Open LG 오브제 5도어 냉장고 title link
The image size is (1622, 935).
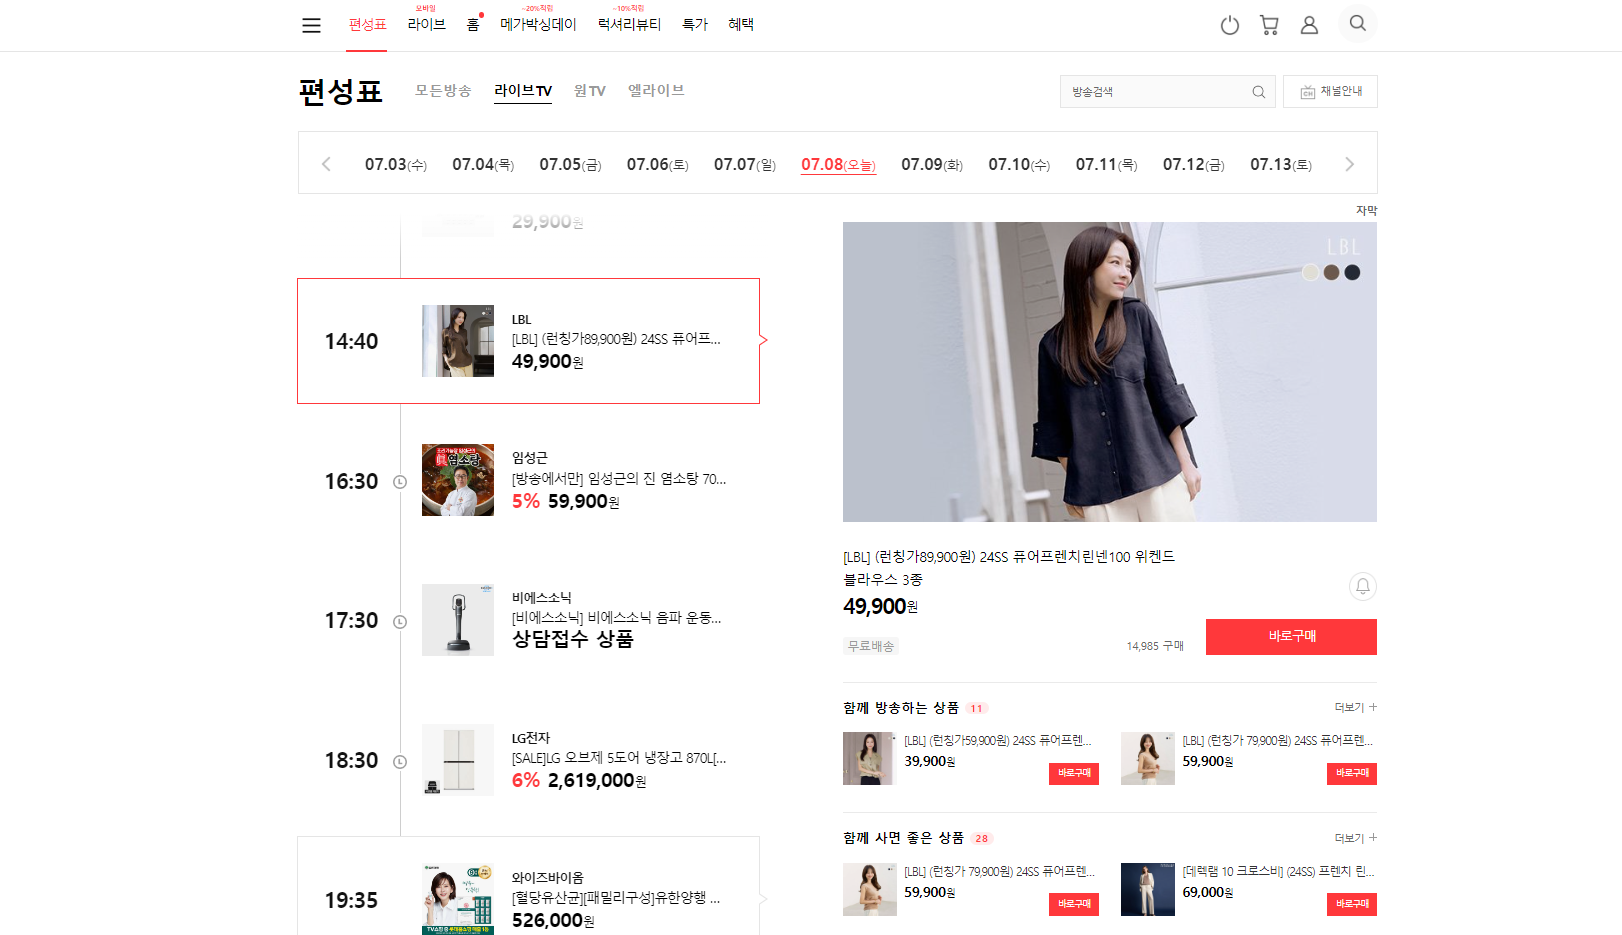[x=619, y=758]
